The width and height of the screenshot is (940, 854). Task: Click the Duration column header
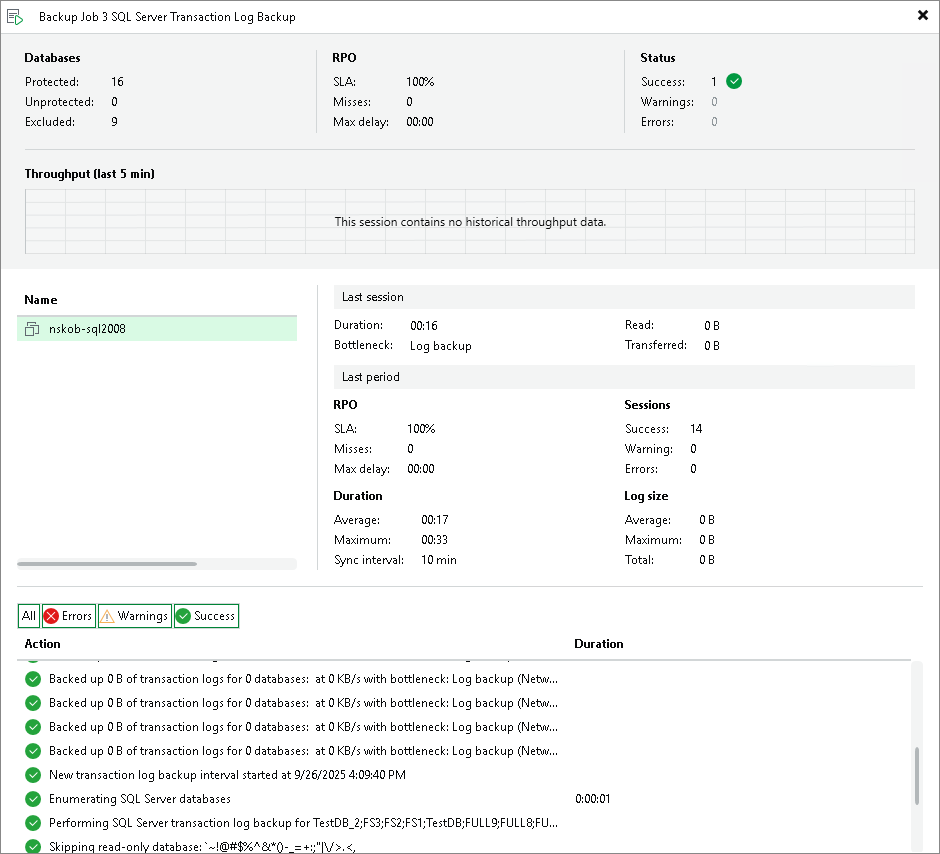point(599,644)
